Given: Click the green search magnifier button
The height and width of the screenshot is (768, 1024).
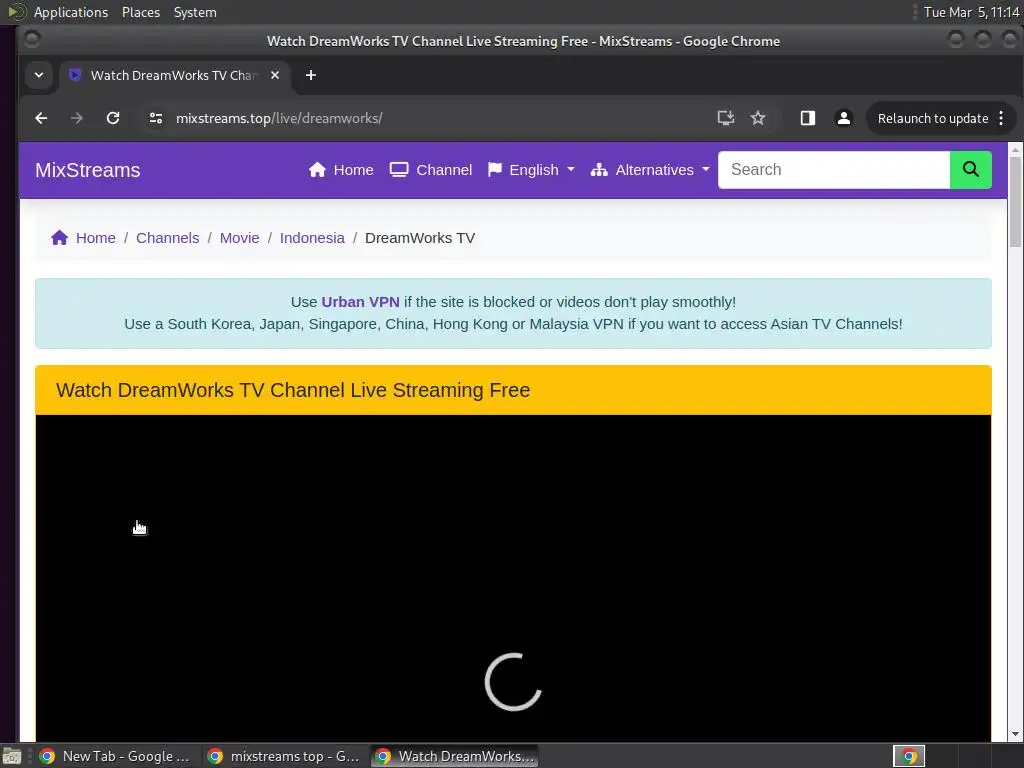Looking at the screenshot, I should 970,170.
